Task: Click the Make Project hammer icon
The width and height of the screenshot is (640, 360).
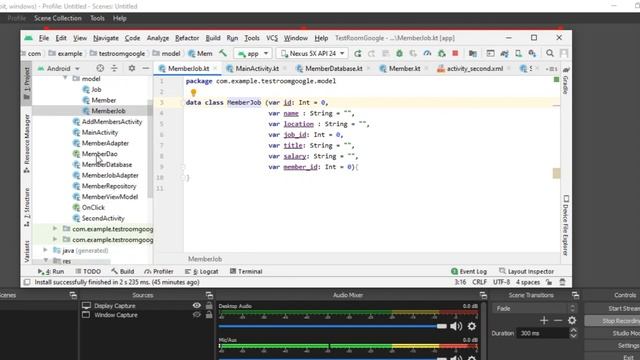Action: coord(223,53)
